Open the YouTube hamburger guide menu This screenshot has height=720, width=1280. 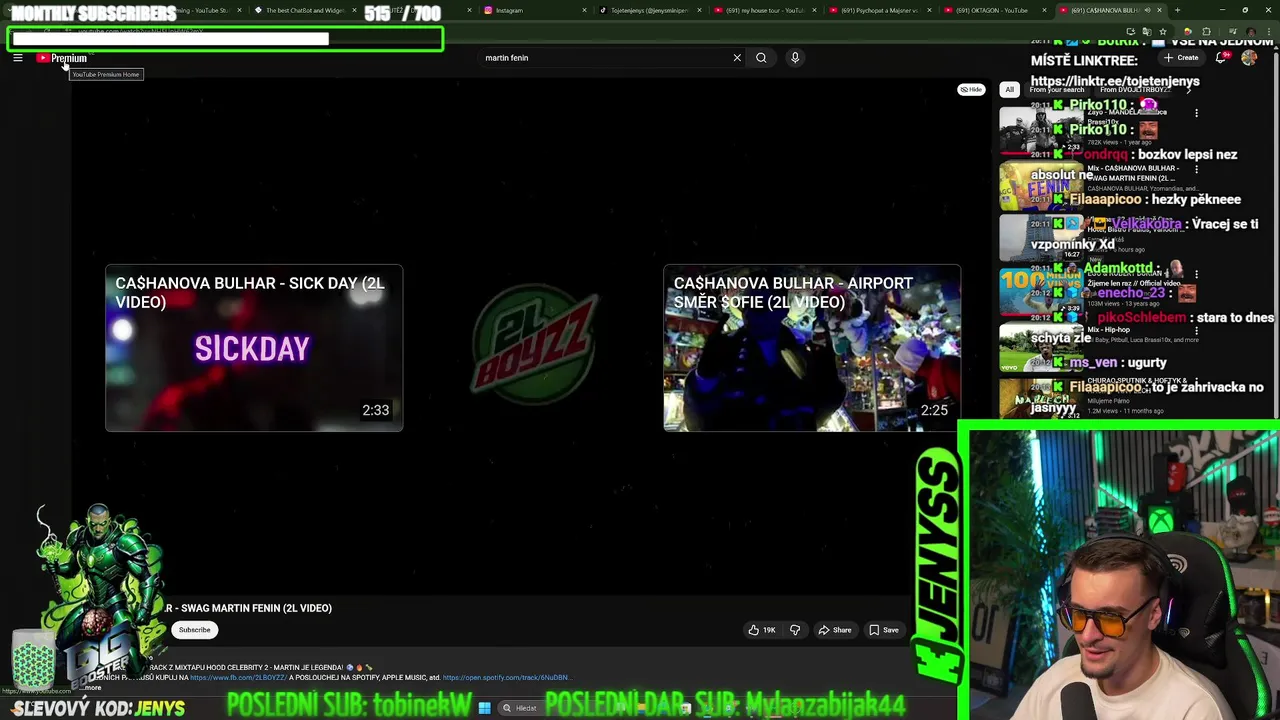tap(17, 58)
